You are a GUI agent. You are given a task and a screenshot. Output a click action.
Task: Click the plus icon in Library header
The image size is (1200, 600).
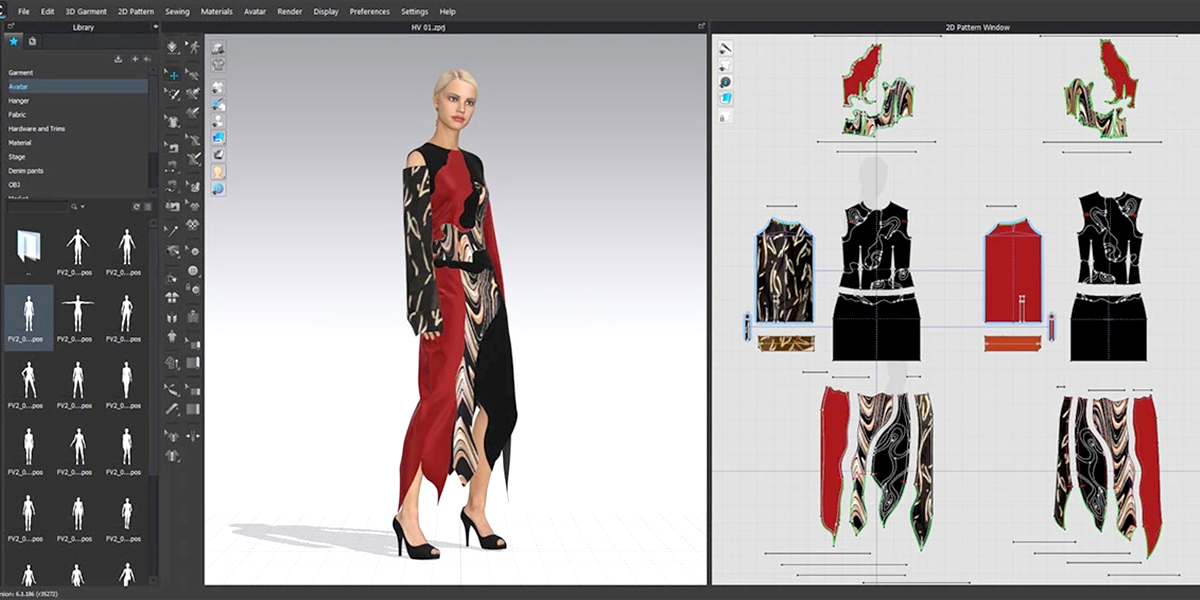[x=135, y=59]
